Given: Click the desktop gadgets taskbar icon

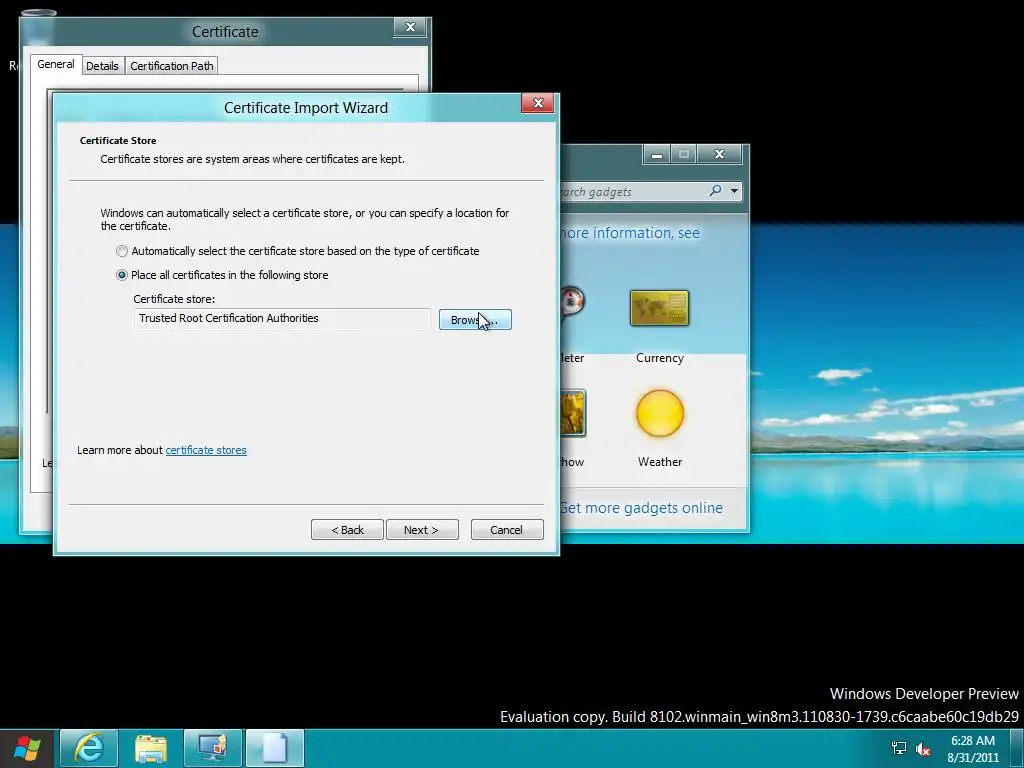Looking at the screenshot, I should point(213,748).
